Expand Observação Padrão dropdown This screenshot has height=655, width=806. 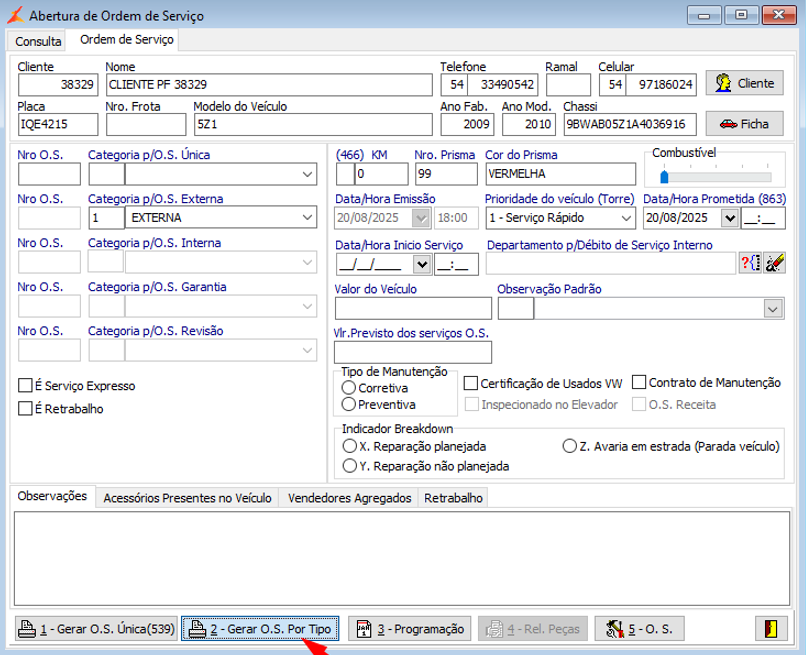click(x=773, y=308)
